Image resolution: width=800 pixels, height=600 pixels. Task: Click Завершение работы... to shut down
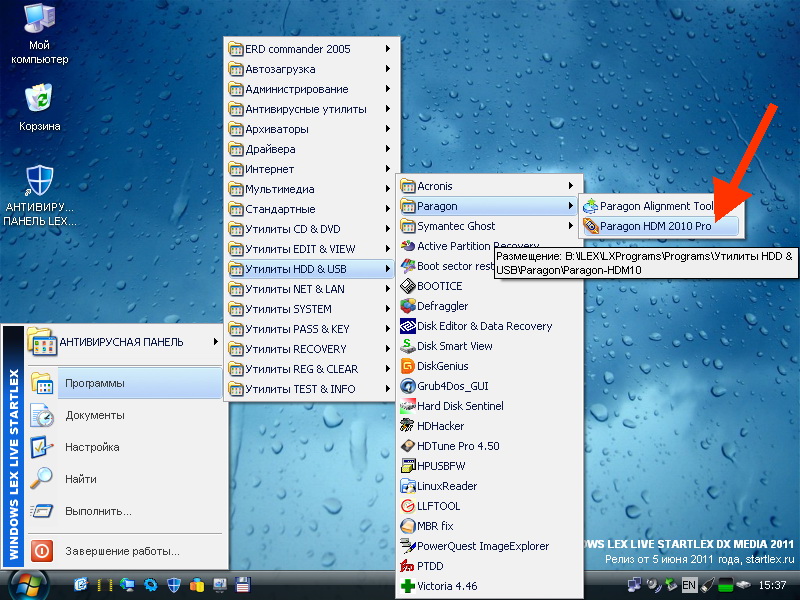(x=122, y=550)
